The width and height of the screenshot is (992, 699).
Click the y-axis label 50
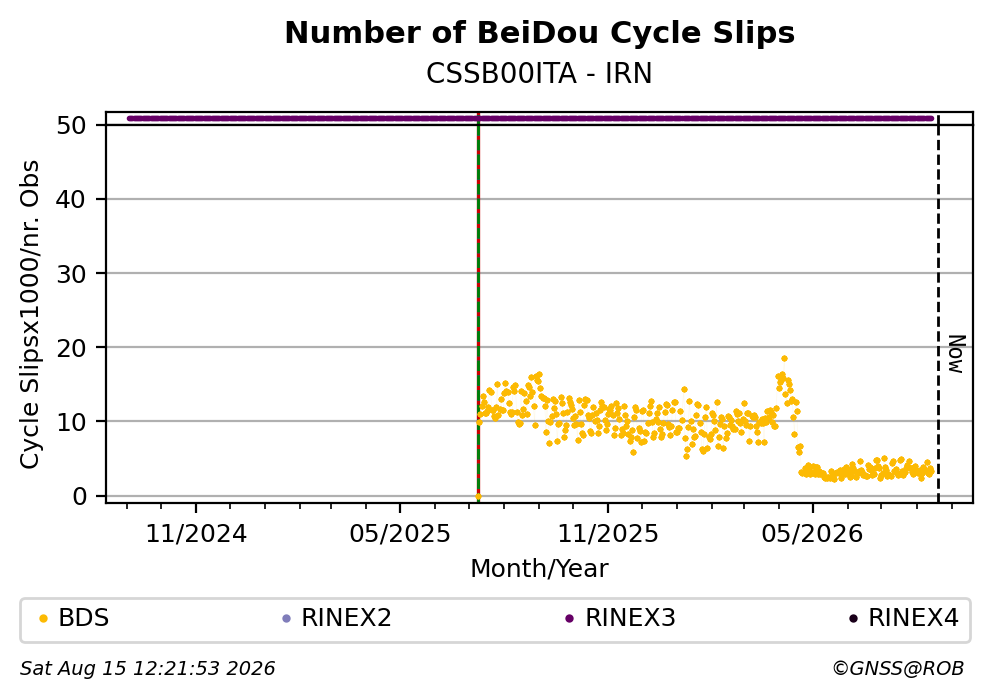(x=71, y=125)
